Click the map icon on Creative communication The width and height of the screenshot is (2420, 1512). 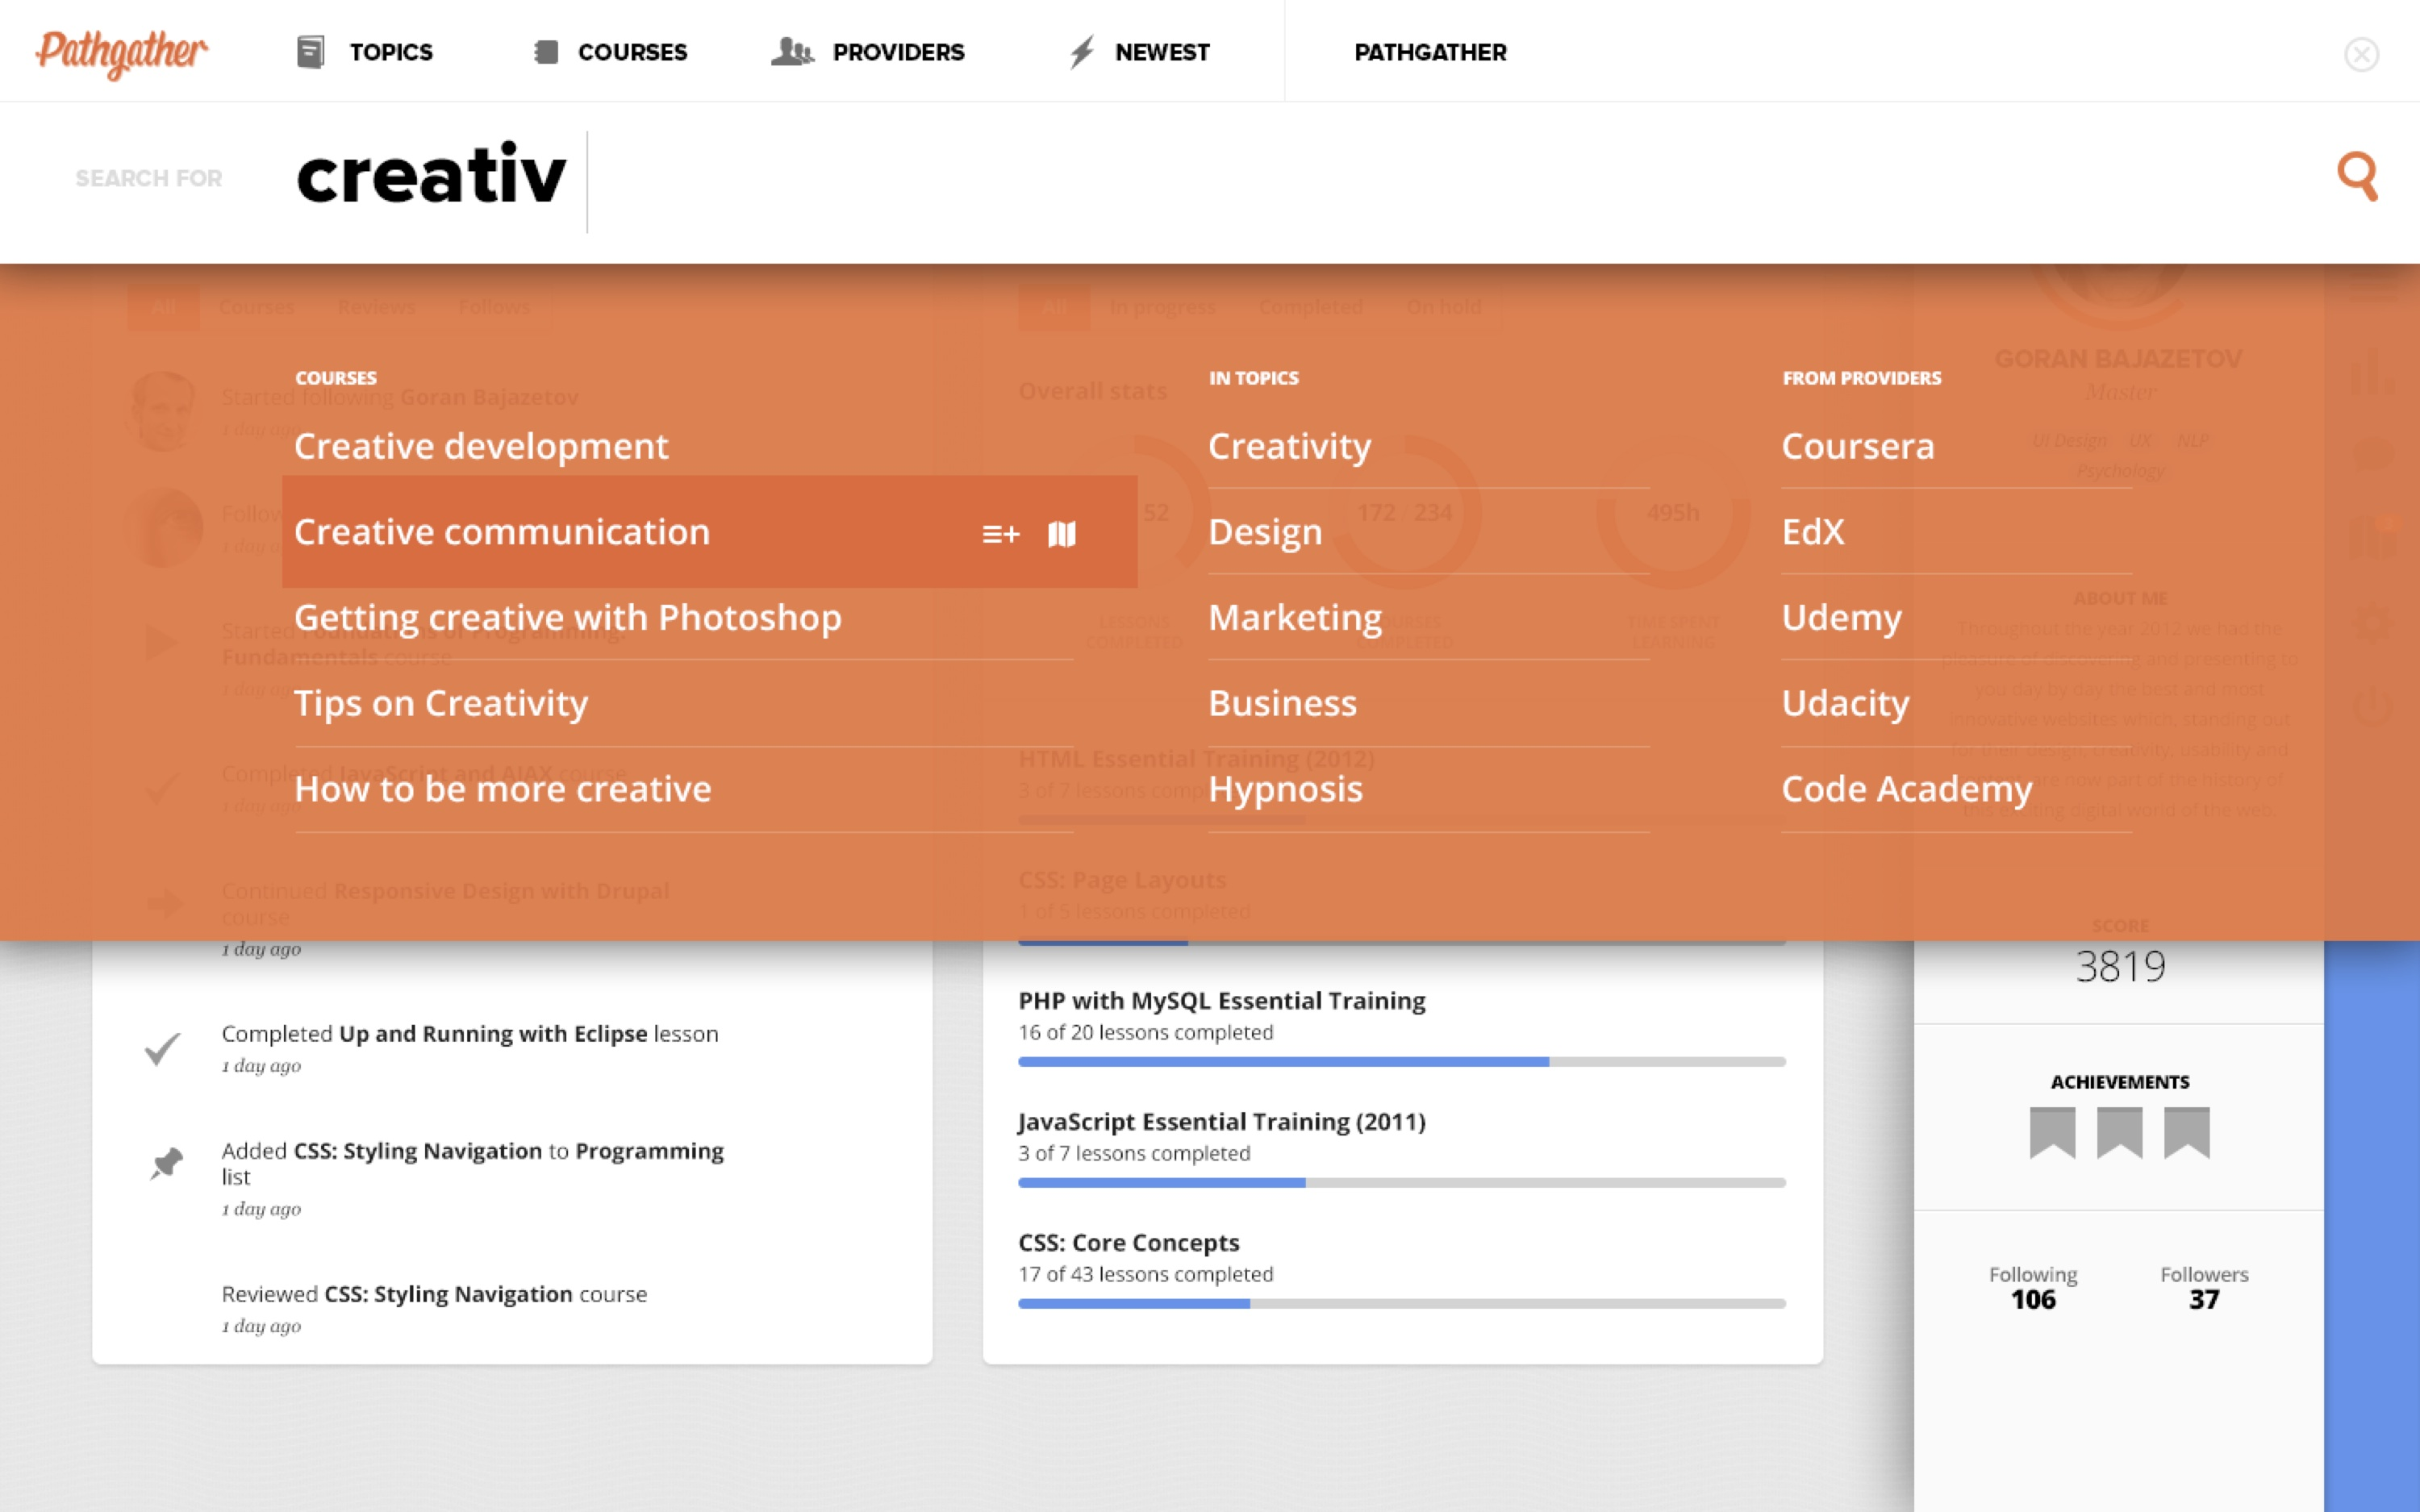click(1062, 534)
